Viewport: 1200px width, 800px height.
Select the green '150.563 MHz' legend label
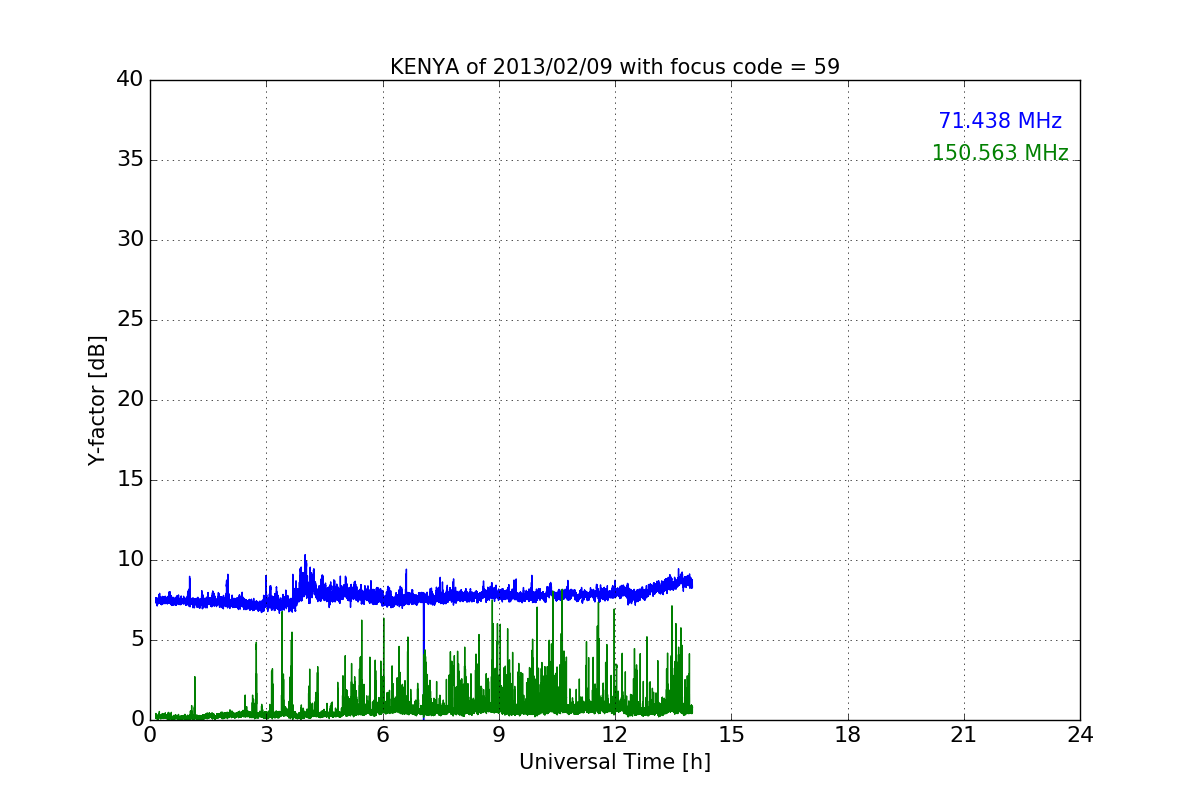pos(1000,153)
